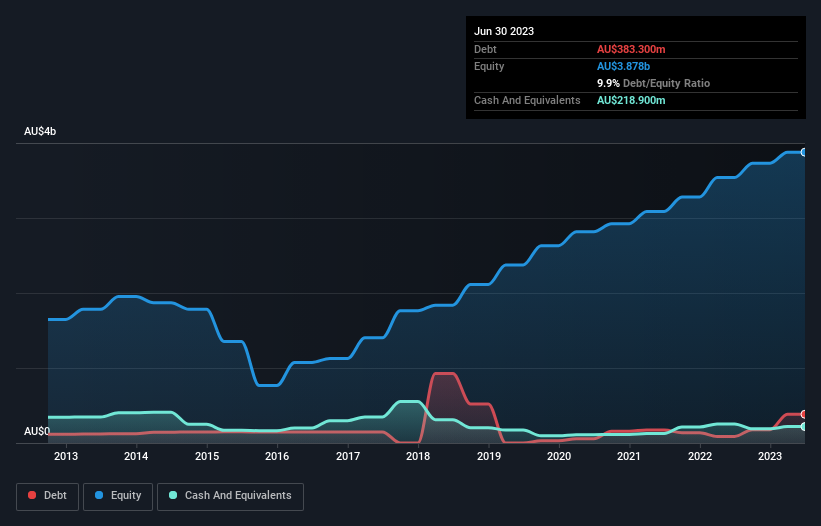The height and width of the screenshot is (526, 821).
Task: Click the Debt label in tooltip
Action: point(485,49)
